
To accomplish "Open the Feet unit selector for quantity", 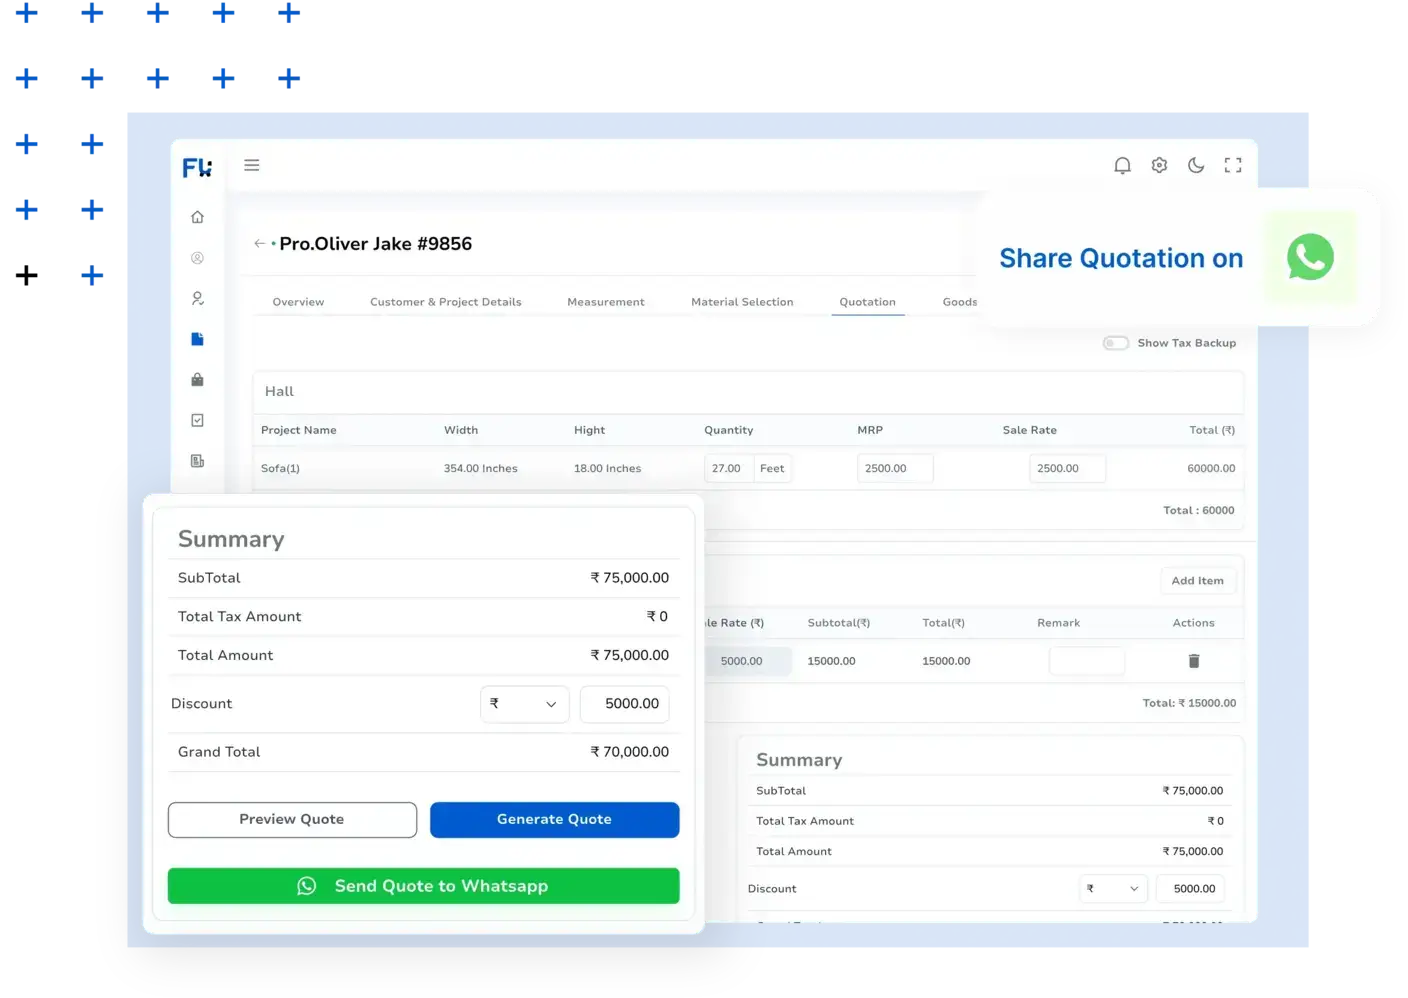I will coord(772,468).
